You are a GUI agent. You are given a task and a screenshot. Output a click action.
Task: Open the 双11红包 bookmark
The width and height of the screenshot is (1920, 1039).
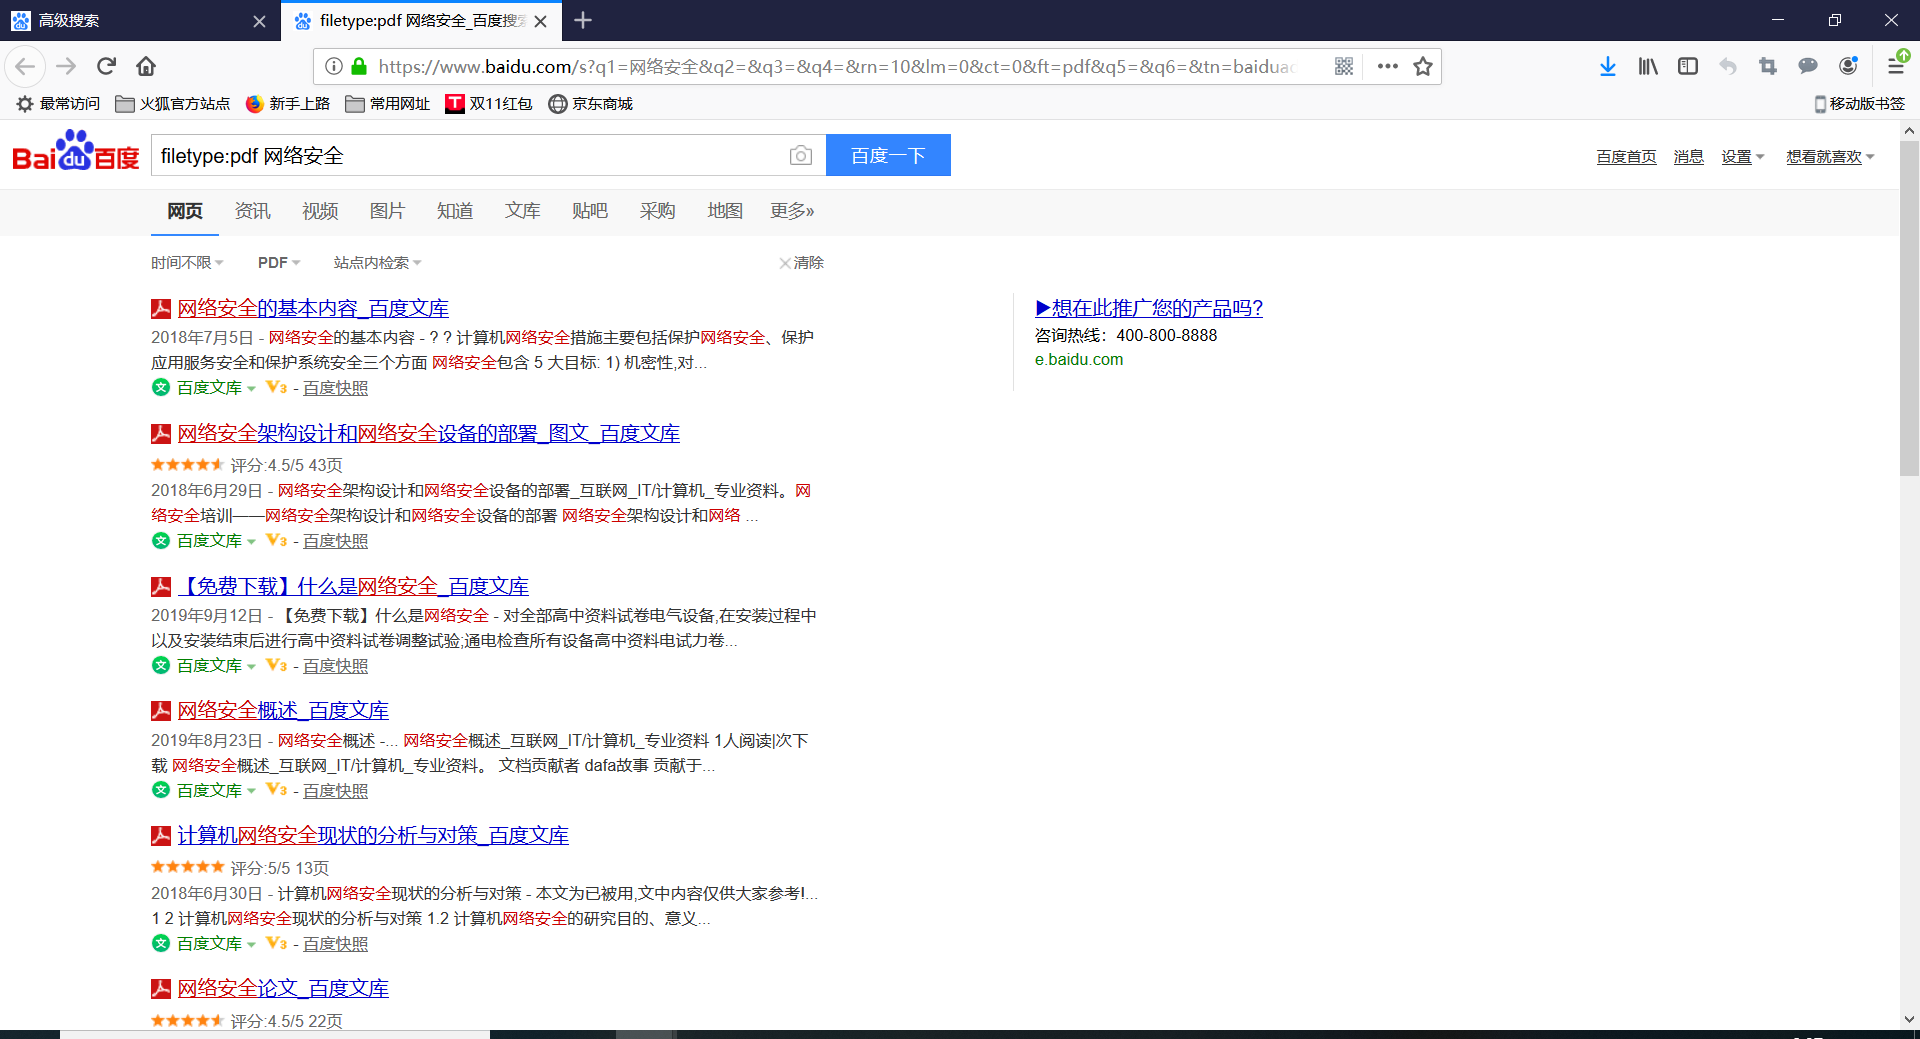(489, 104)
